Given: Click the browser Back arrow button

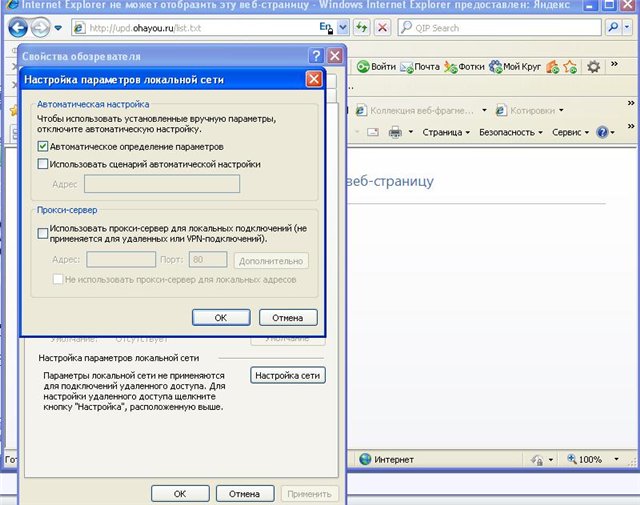Looking at the screenshot, I should [x=17, y=28].
